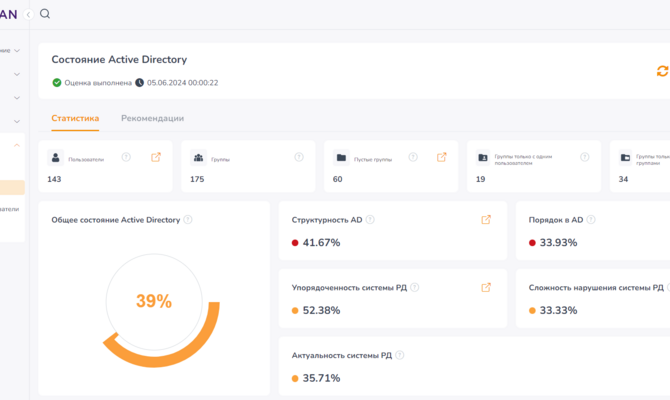The image size is (670, 400).
Task: Switch to the Рекомендации tab
Action: 152,118
